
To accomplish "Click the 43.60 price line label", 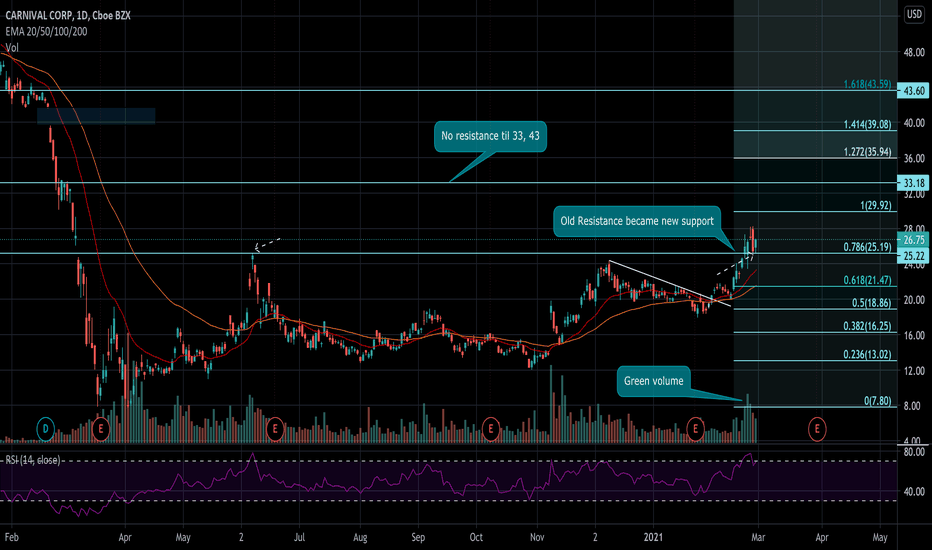I will point(913,91).
